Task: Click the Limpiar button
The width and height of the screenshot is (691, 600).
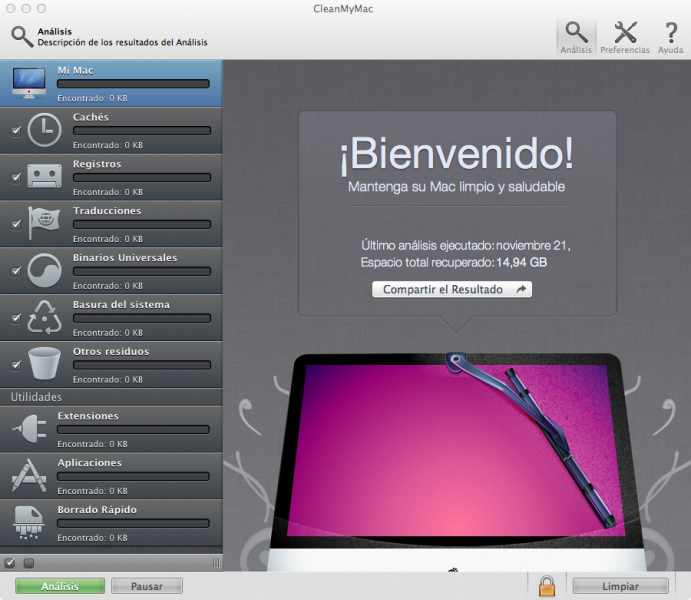Action: point(620,586)
